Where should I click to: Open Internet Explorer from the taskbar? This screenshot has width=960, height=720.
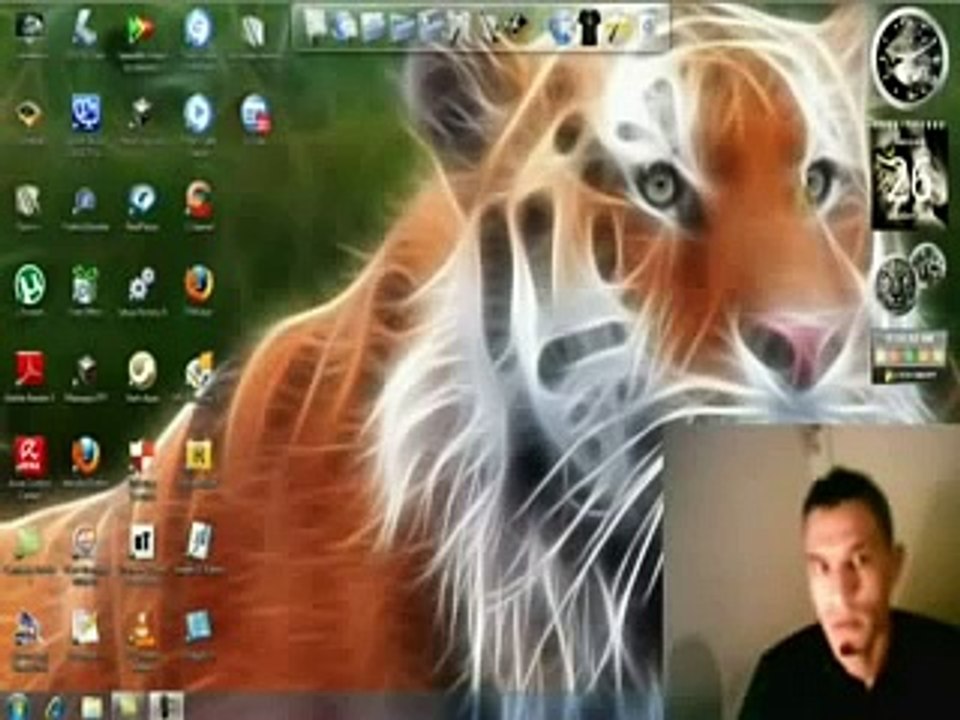56,708
